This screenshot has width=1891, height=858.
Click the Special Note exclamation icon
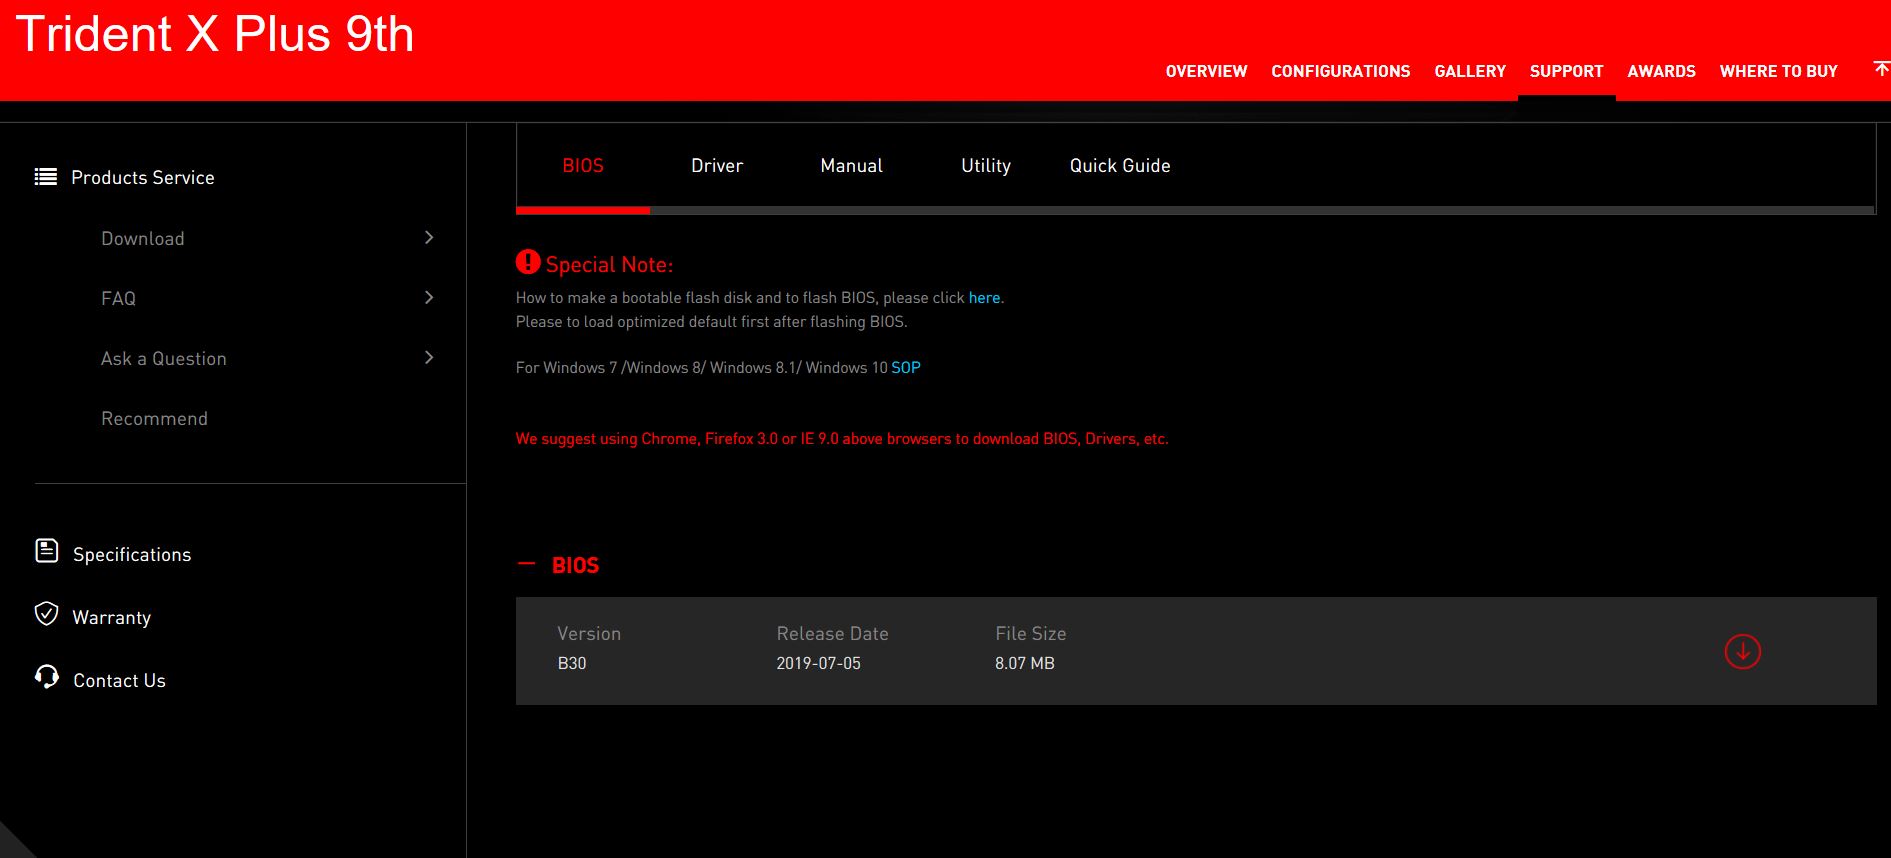click(x=528, y=261)
